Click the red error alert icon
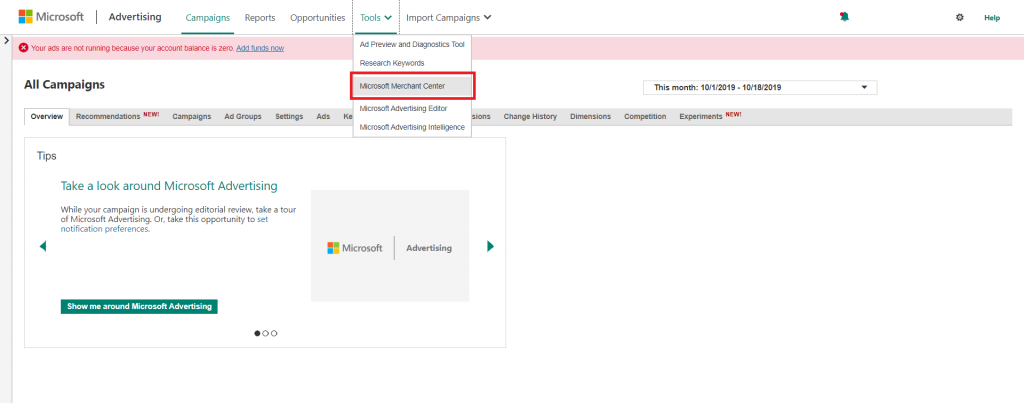Image resolution: width=1024 pixels, height=403 pixels. 24,48
